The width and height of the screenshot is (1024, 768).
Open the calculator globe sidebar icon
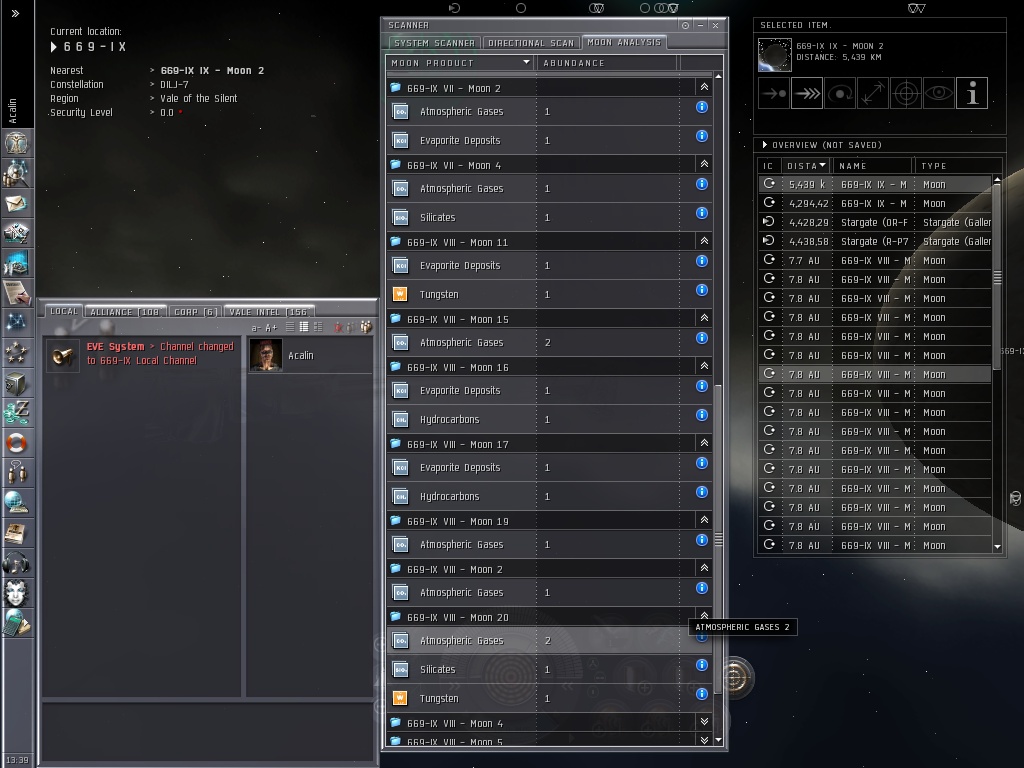16,623
